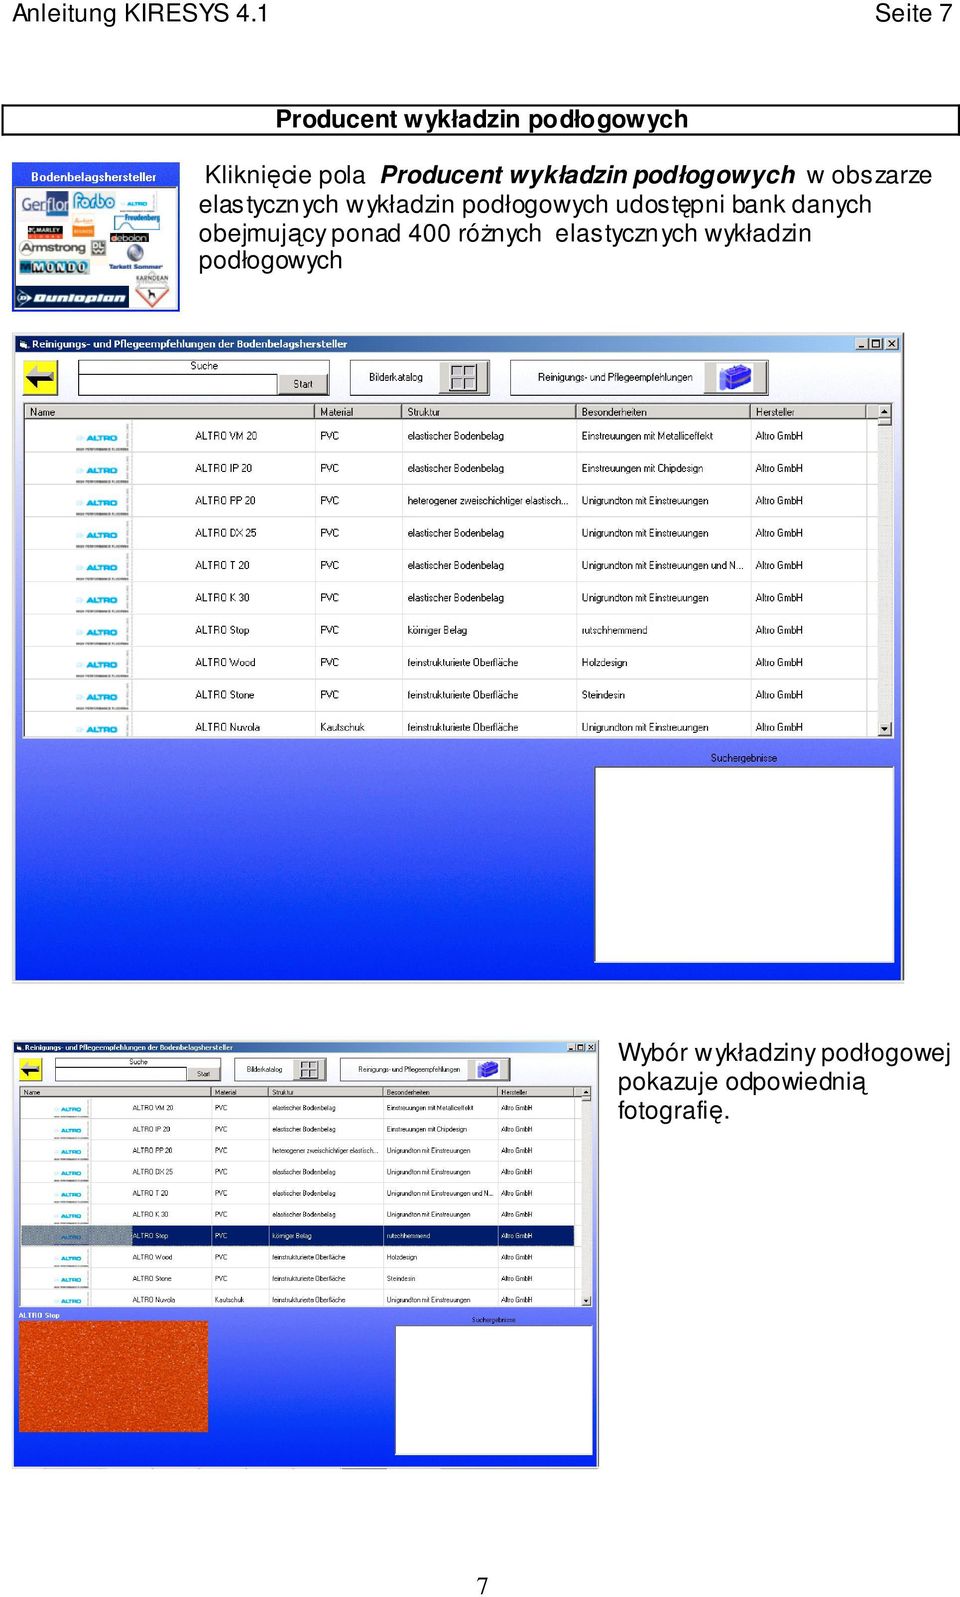Select ALTRO Wood row in large window
This screenshot has width=960, height=1597.
click(x=450, y=662)
